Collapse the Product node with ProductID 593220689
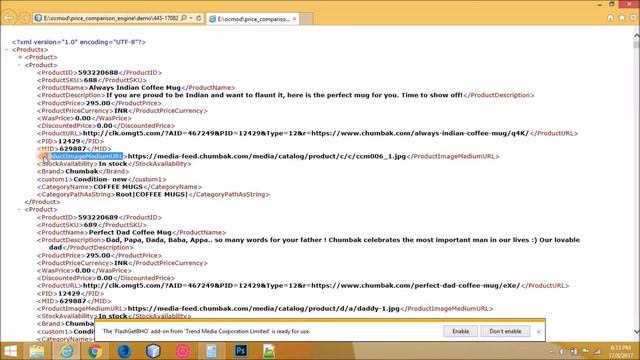 pos(20,209)
